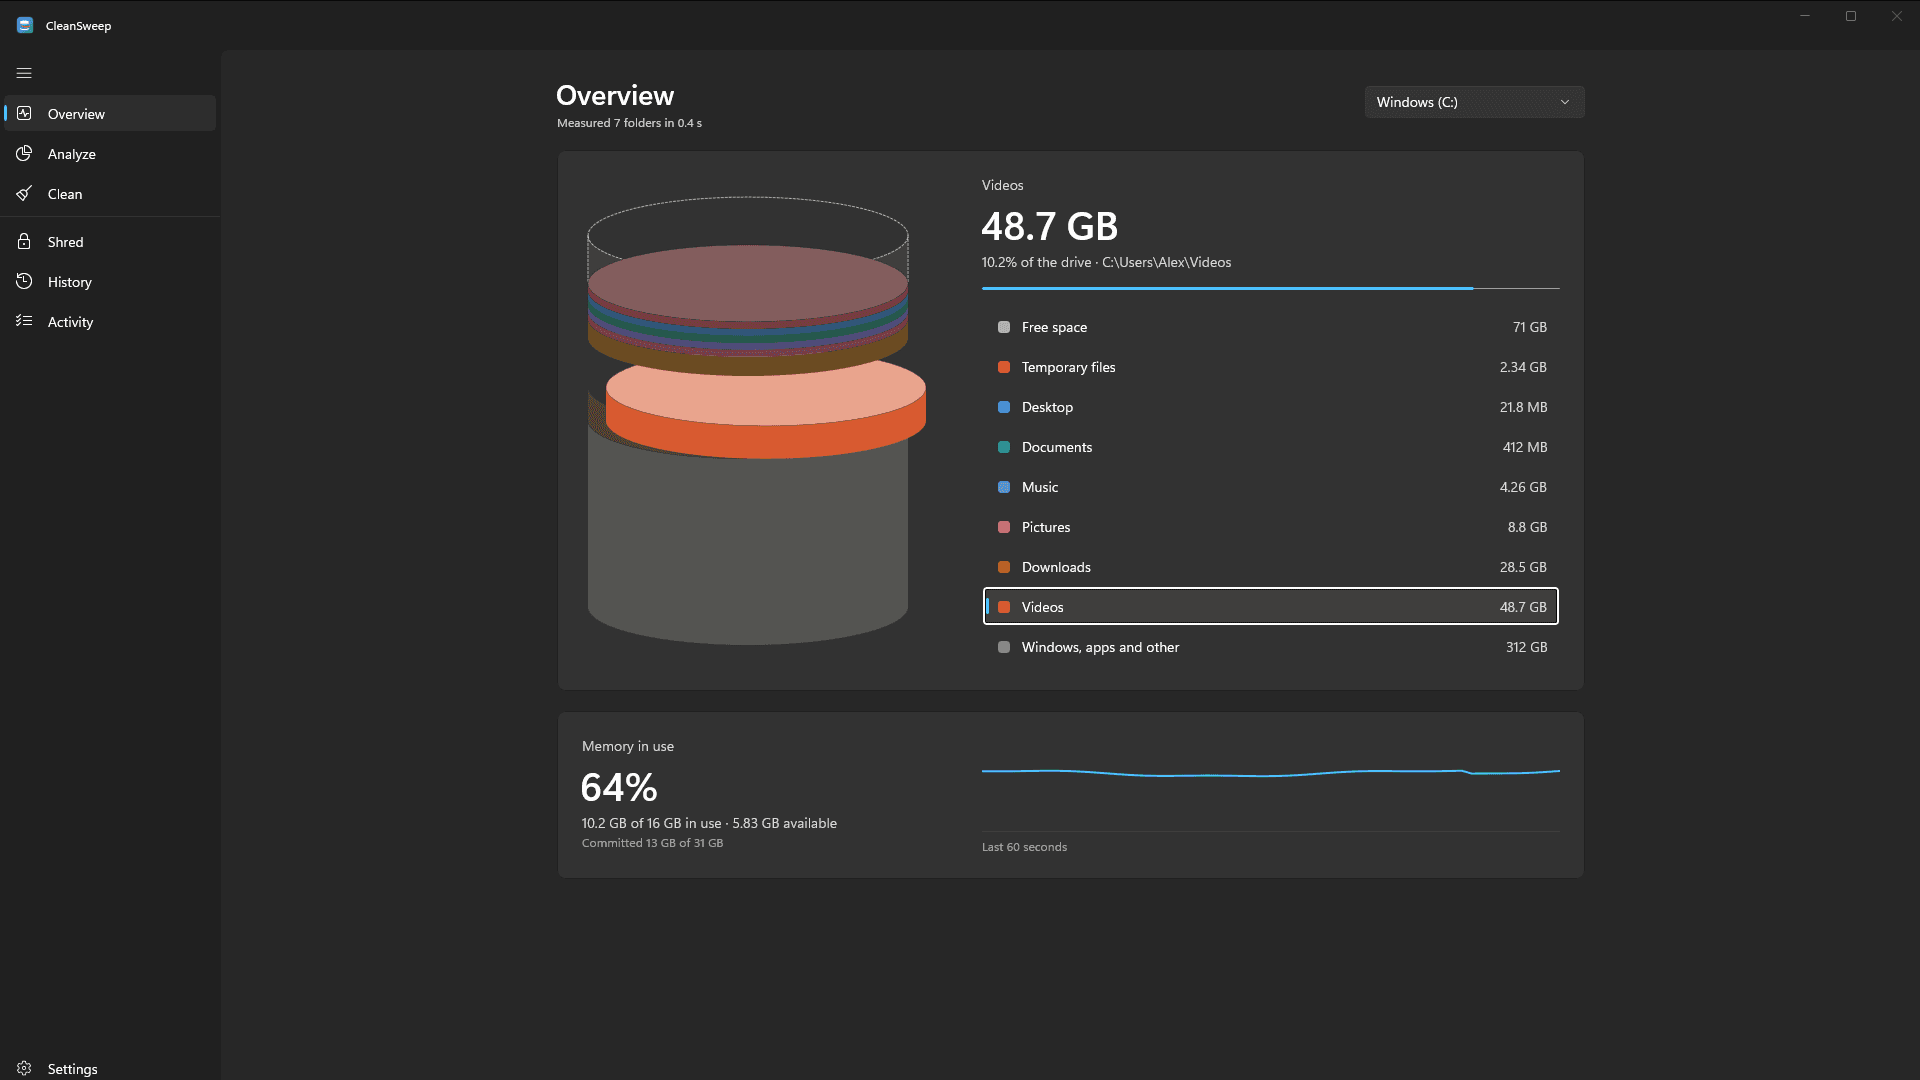This screenshot has width=1920, height=1080.
Task: Click the Settings gear icon
Action: point(24,1068)
